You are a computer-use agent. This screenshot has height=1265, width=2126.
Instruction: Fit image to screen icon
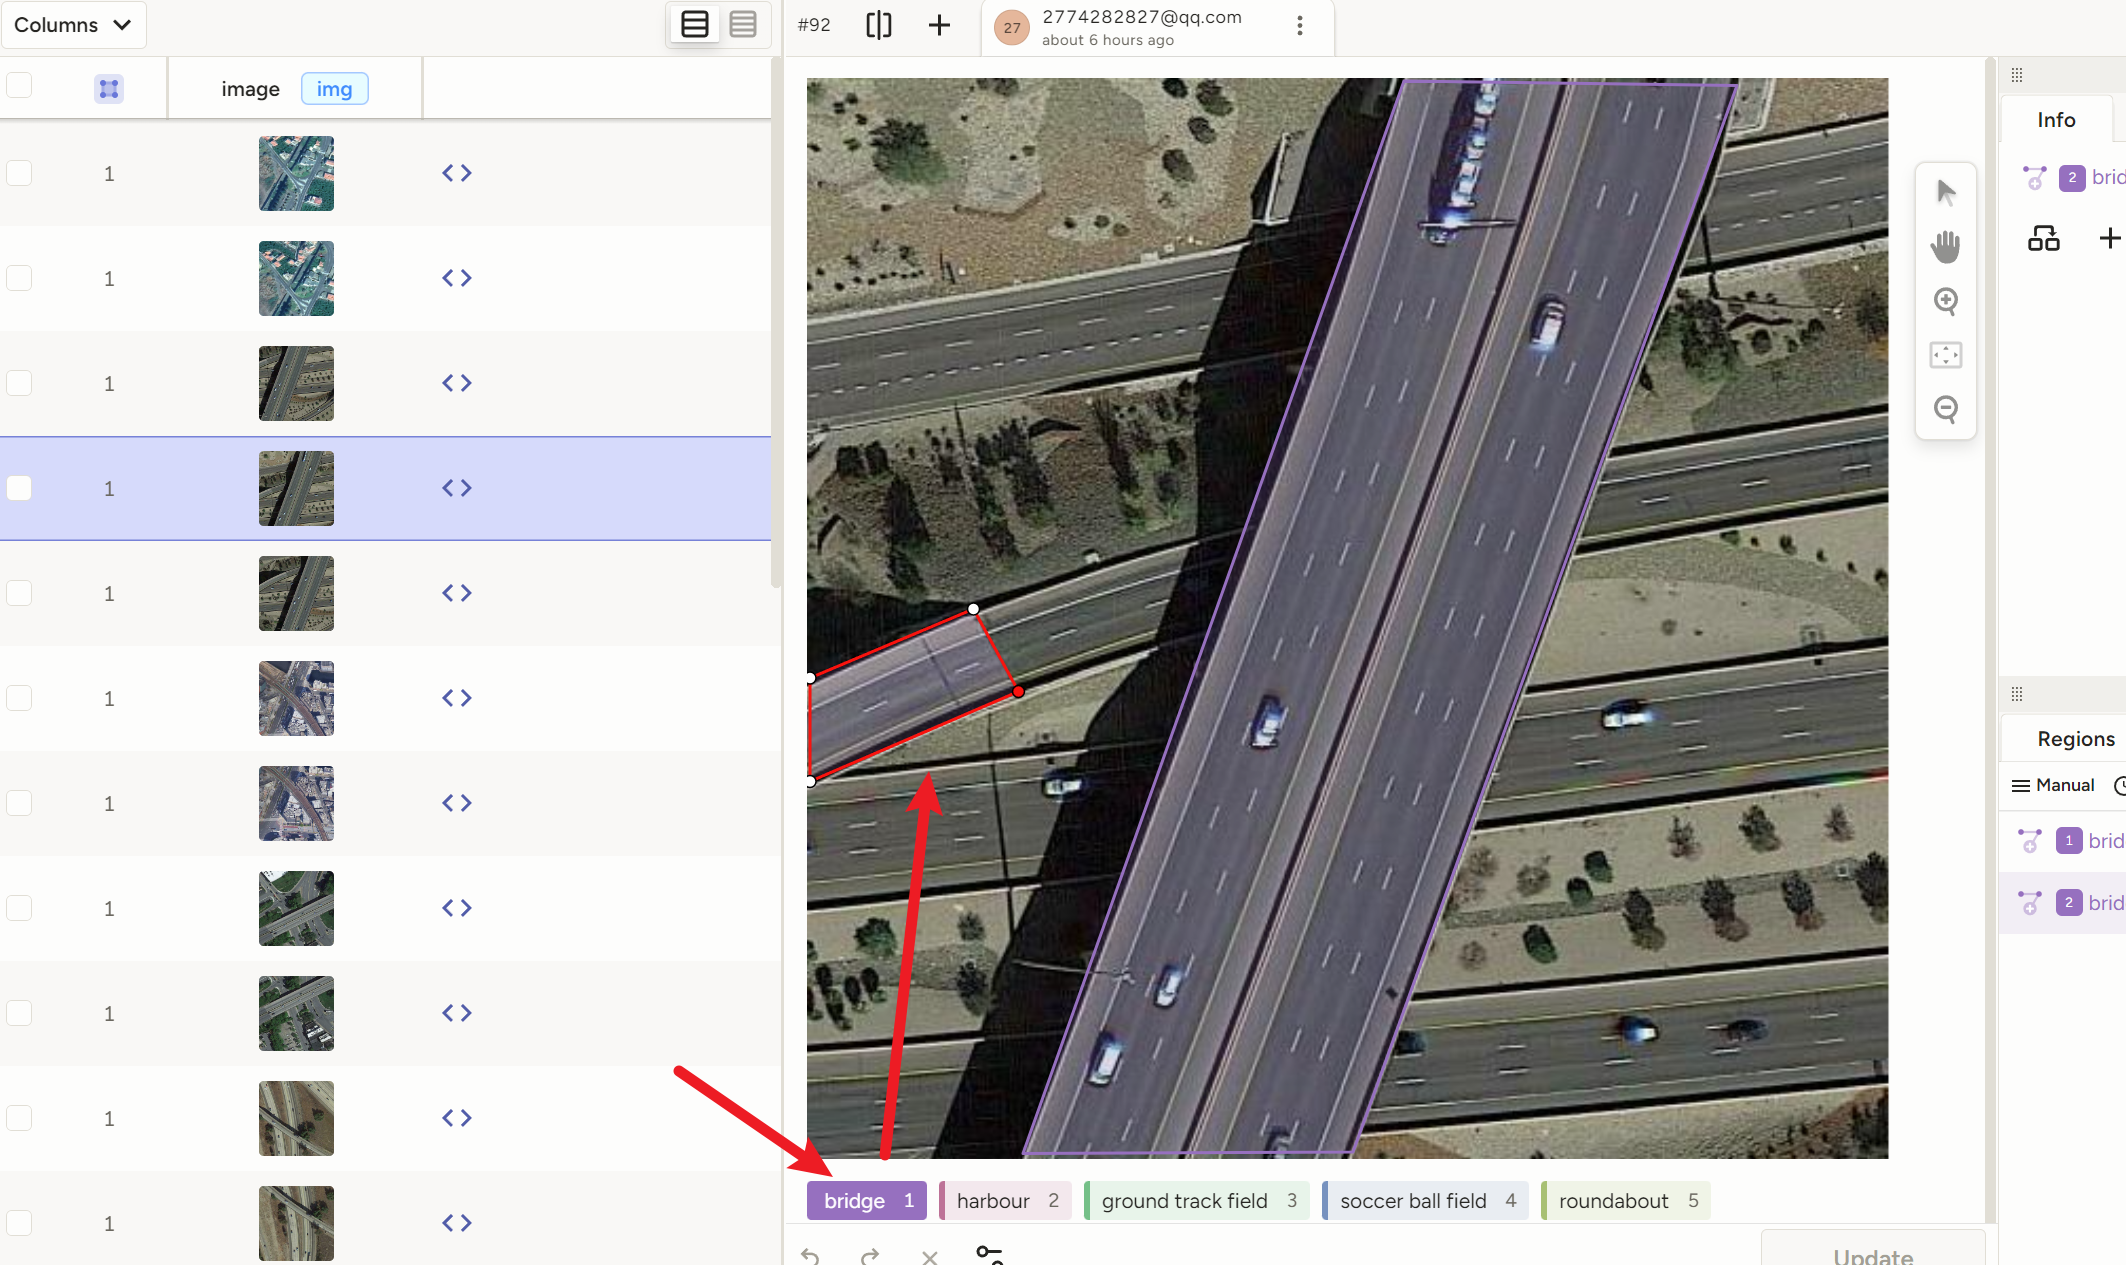click(1945, 355)
